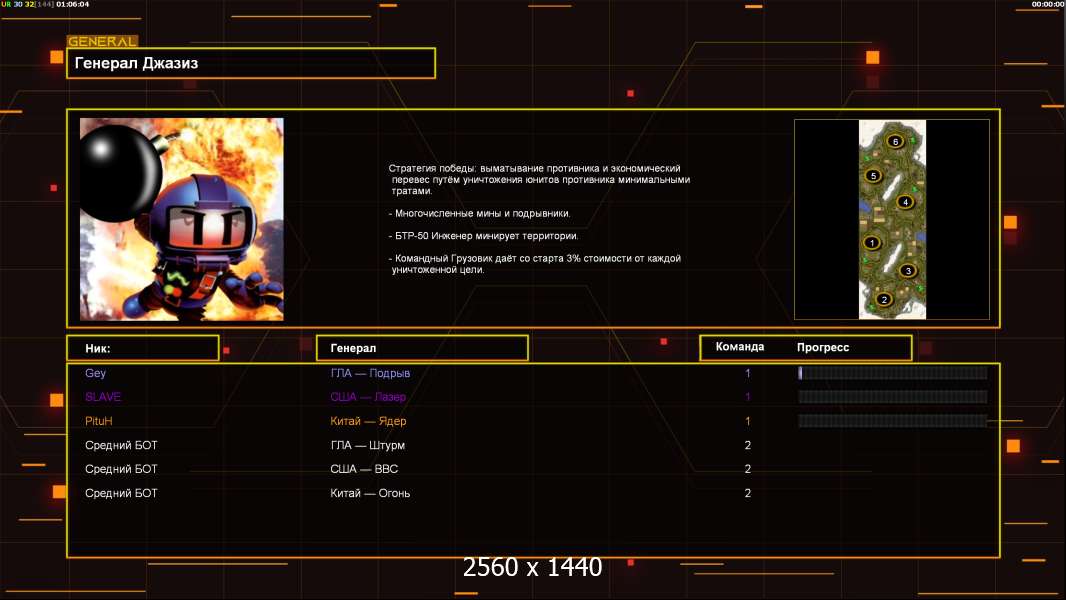
Task: Click general 'Китай — Ядер'
Action: (368, 421)
